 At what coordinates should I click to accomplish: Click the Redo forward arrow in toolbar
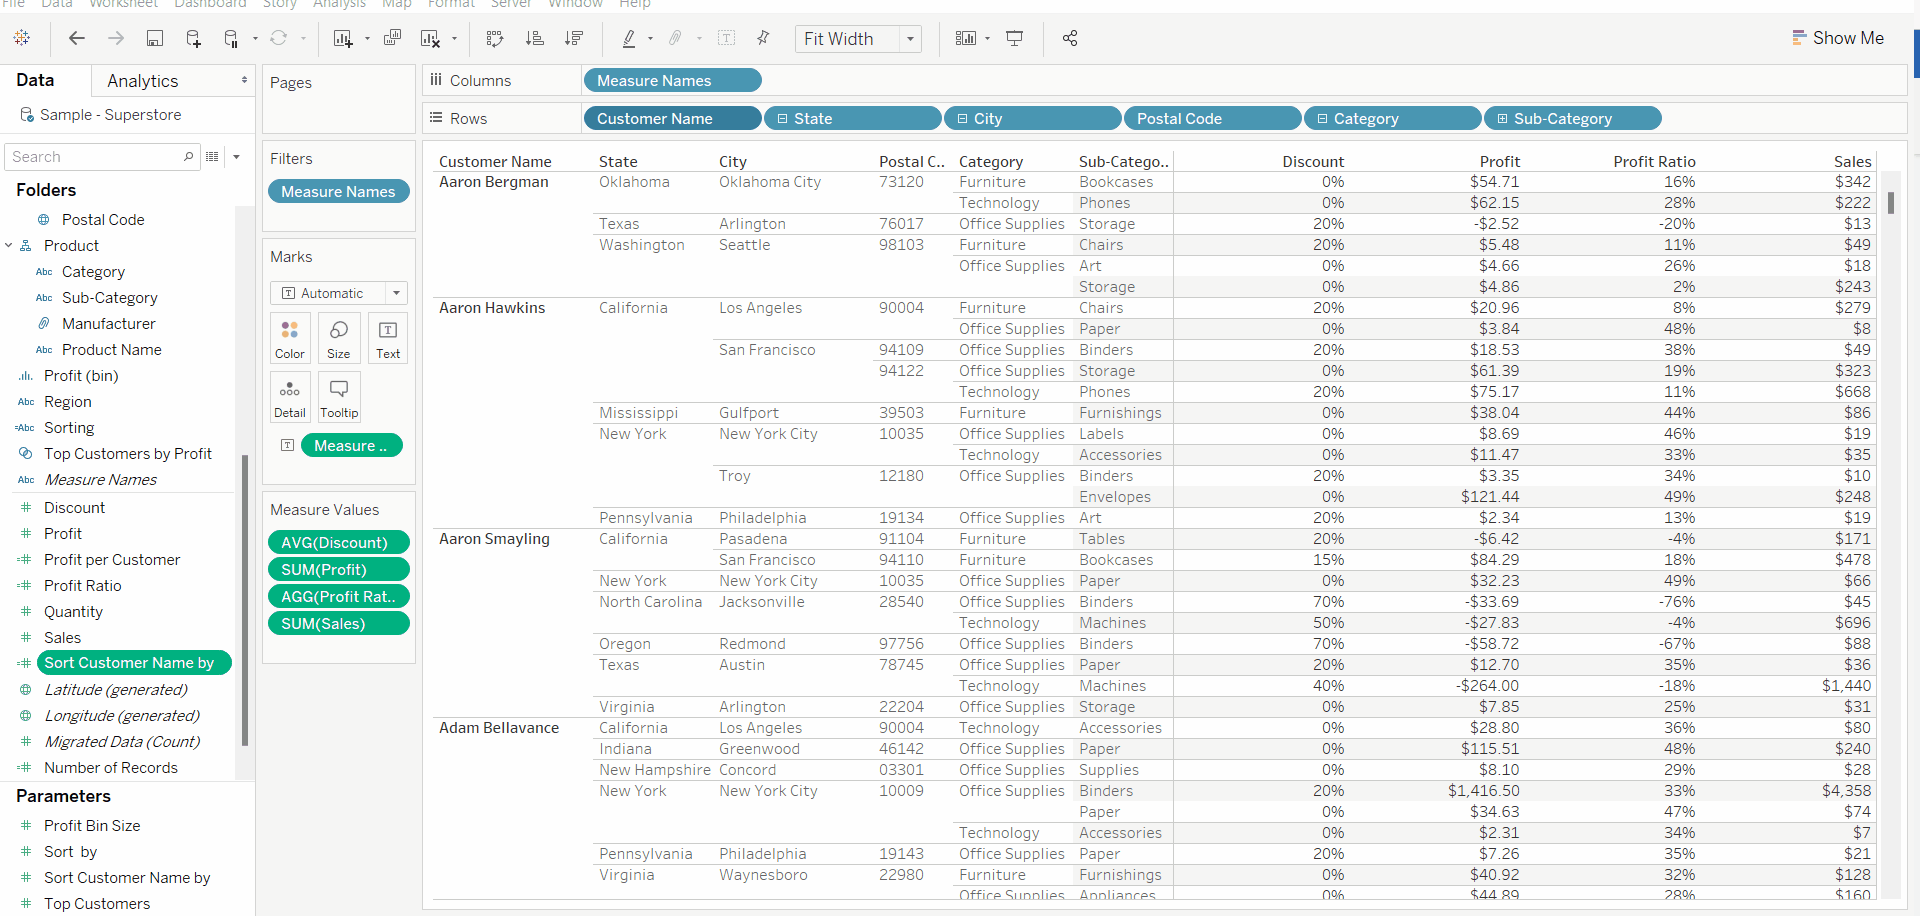point(116,38)
